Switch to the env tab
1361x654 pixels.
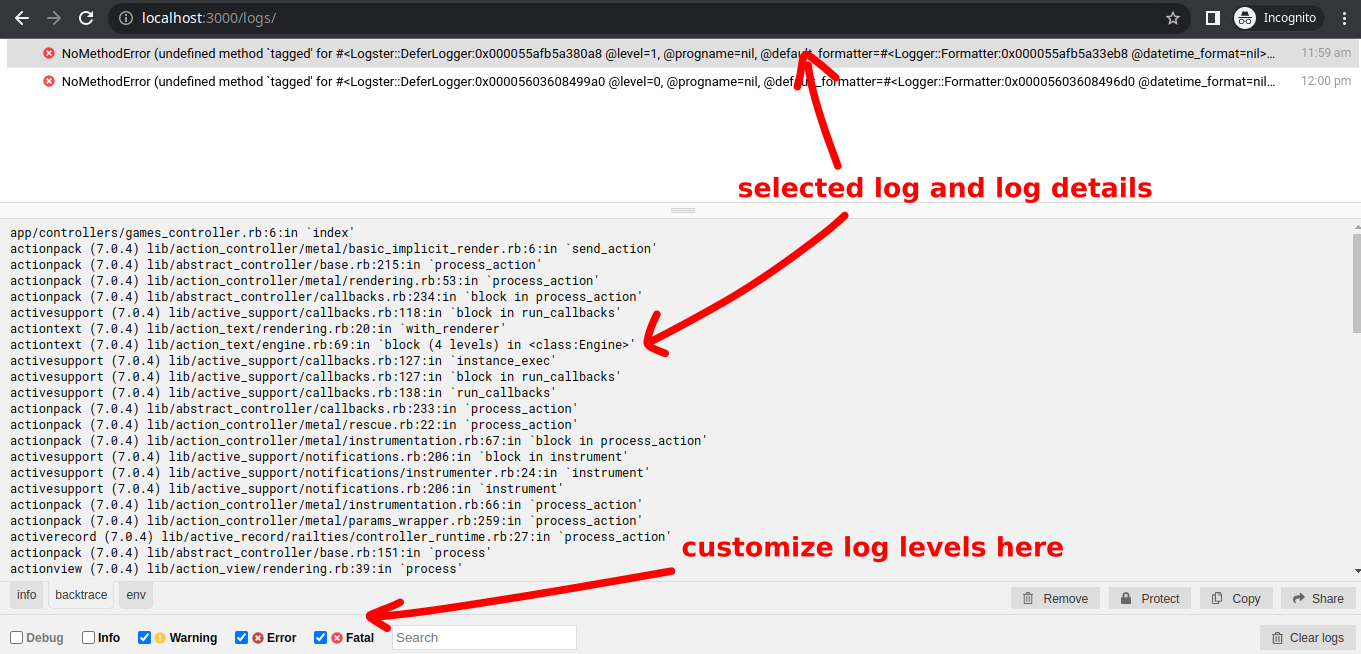pyautogui.click(x=135, y=594)
